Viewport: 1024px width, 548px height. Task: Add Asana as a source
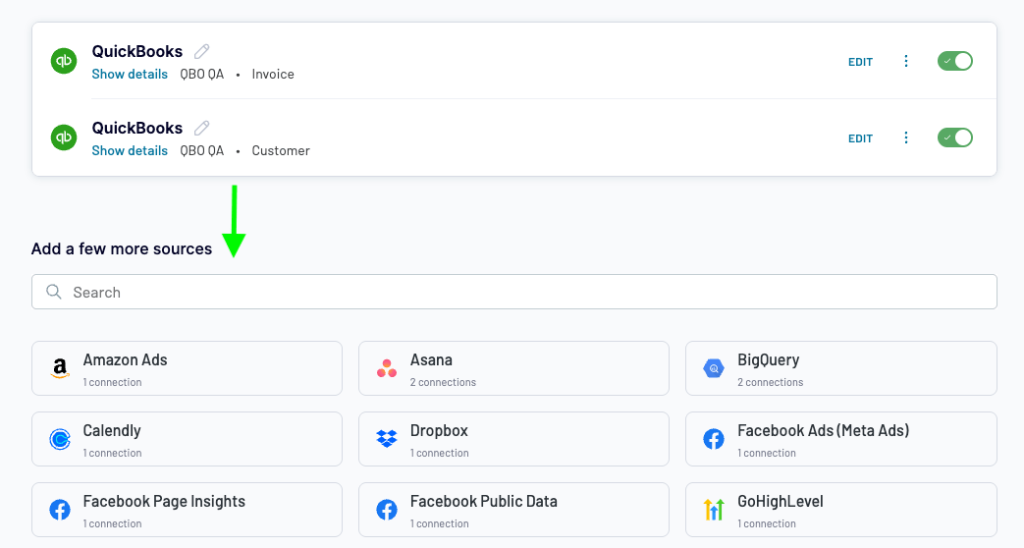(x=514, y=368)
